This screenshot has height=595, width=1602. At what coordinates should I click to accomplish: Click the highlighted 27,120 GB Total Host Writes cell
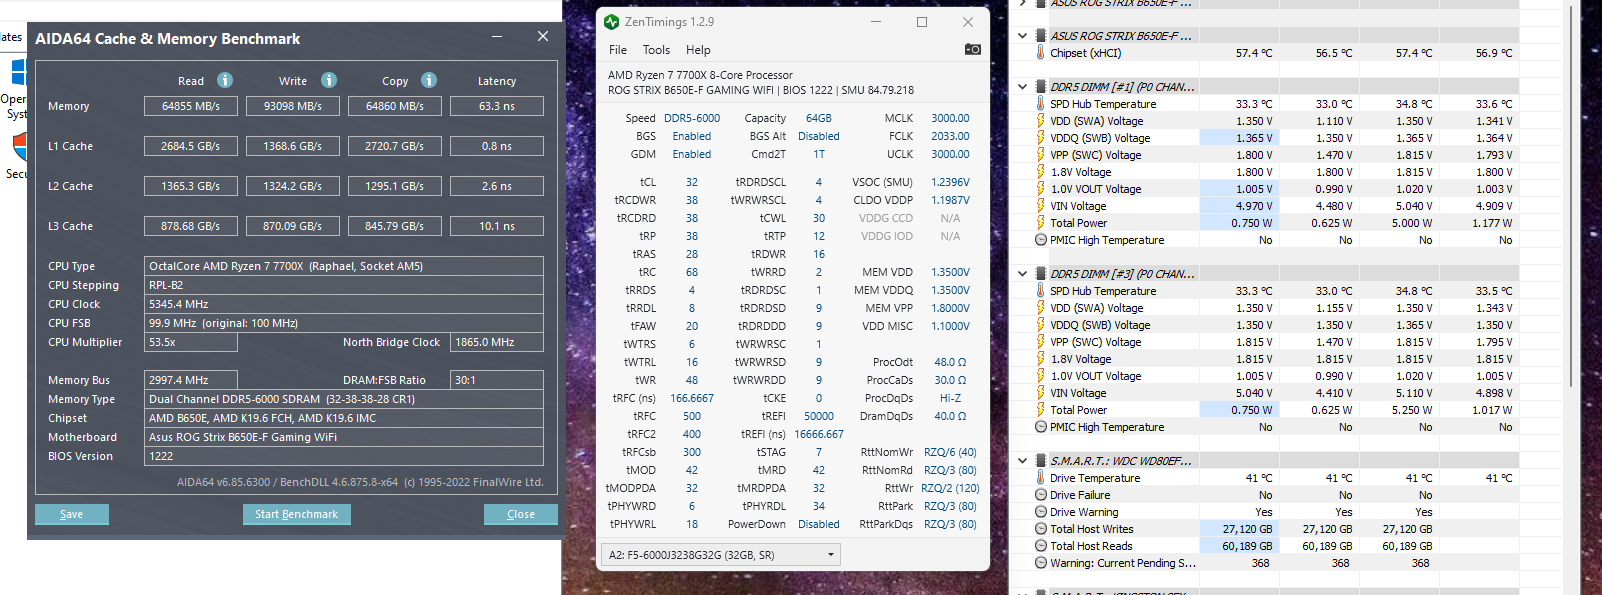click(x=1238, y=529)
